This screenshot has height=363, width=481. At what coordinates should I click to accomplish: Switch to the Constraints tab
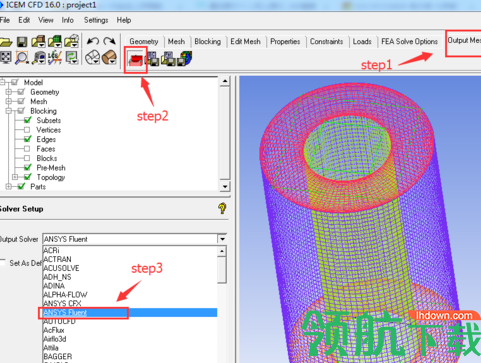point(326,41)
